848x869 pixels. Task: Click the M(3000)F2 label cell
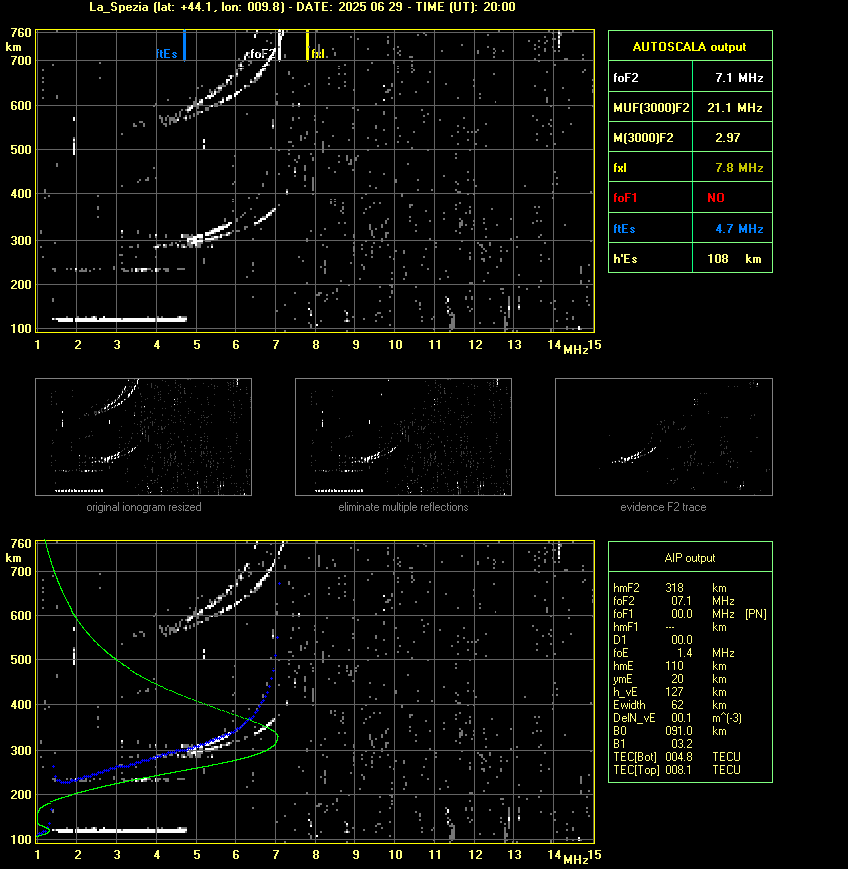tap(651, 137)
